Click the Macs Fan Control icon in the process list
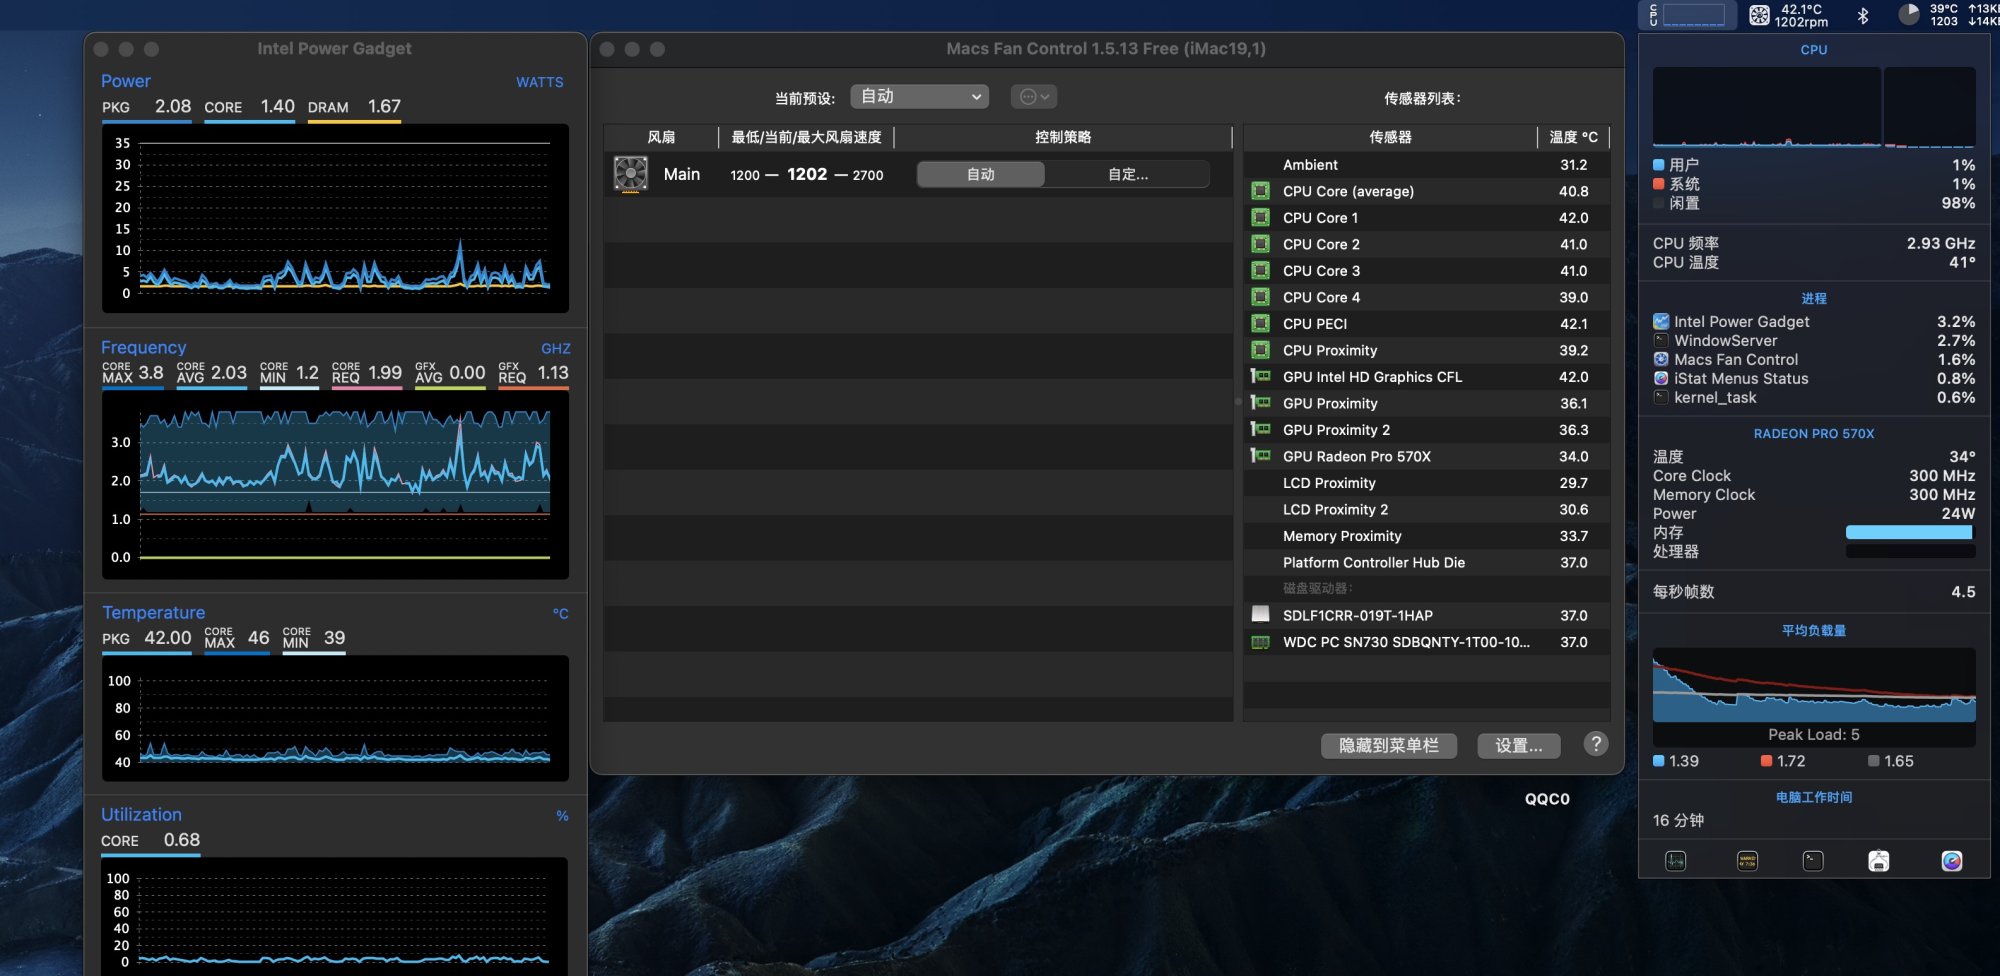2000x976 pixels. [x=1661, y=360]
